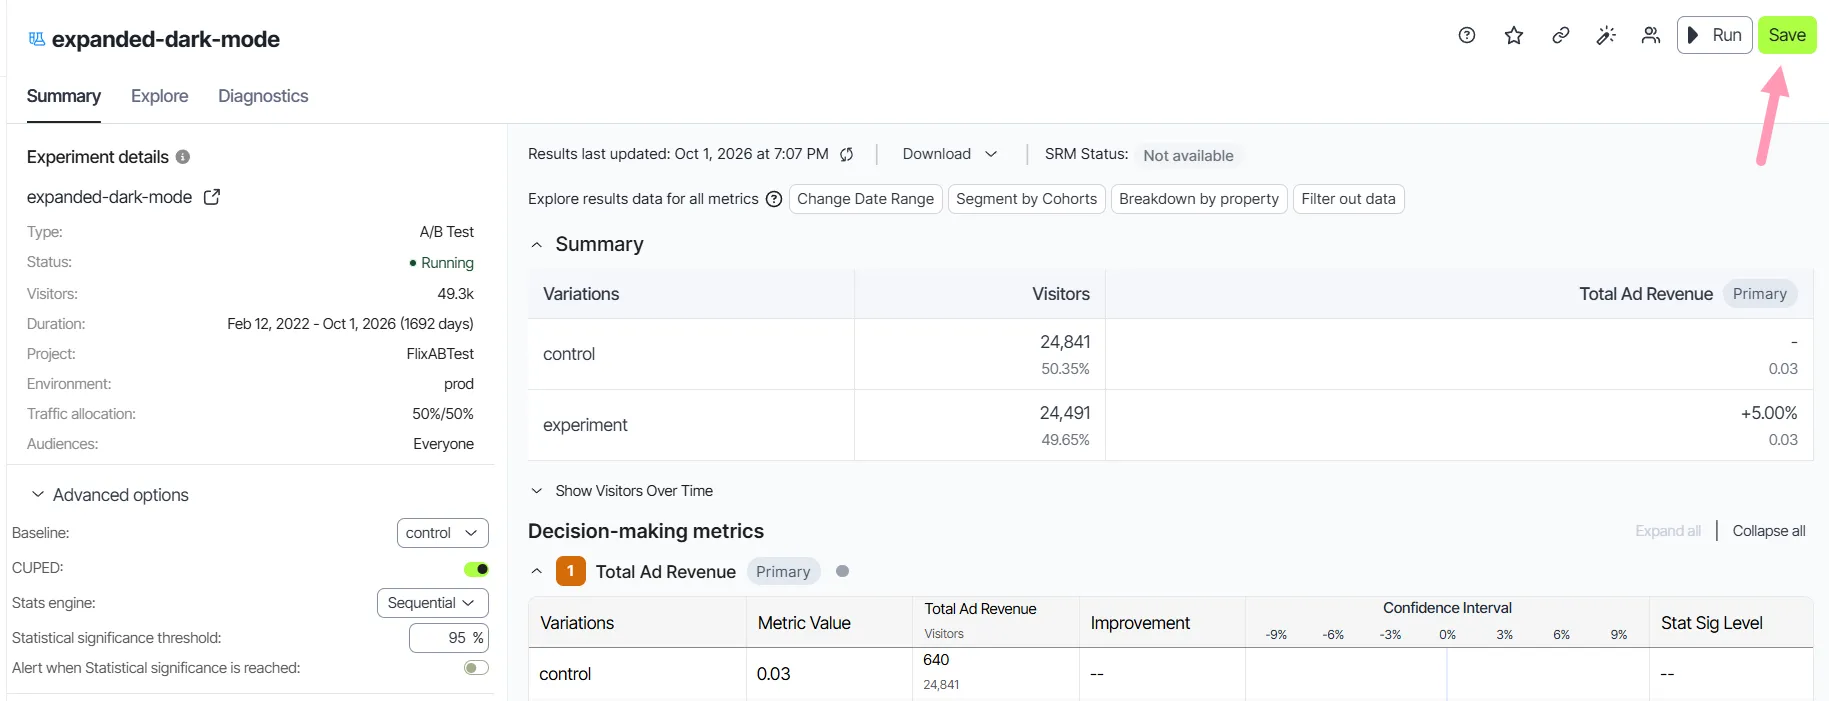The height and width of the screenshot is (701, 1829).
Task: Click the '49.3k' visitors value
Action: (x=455, y=294)
